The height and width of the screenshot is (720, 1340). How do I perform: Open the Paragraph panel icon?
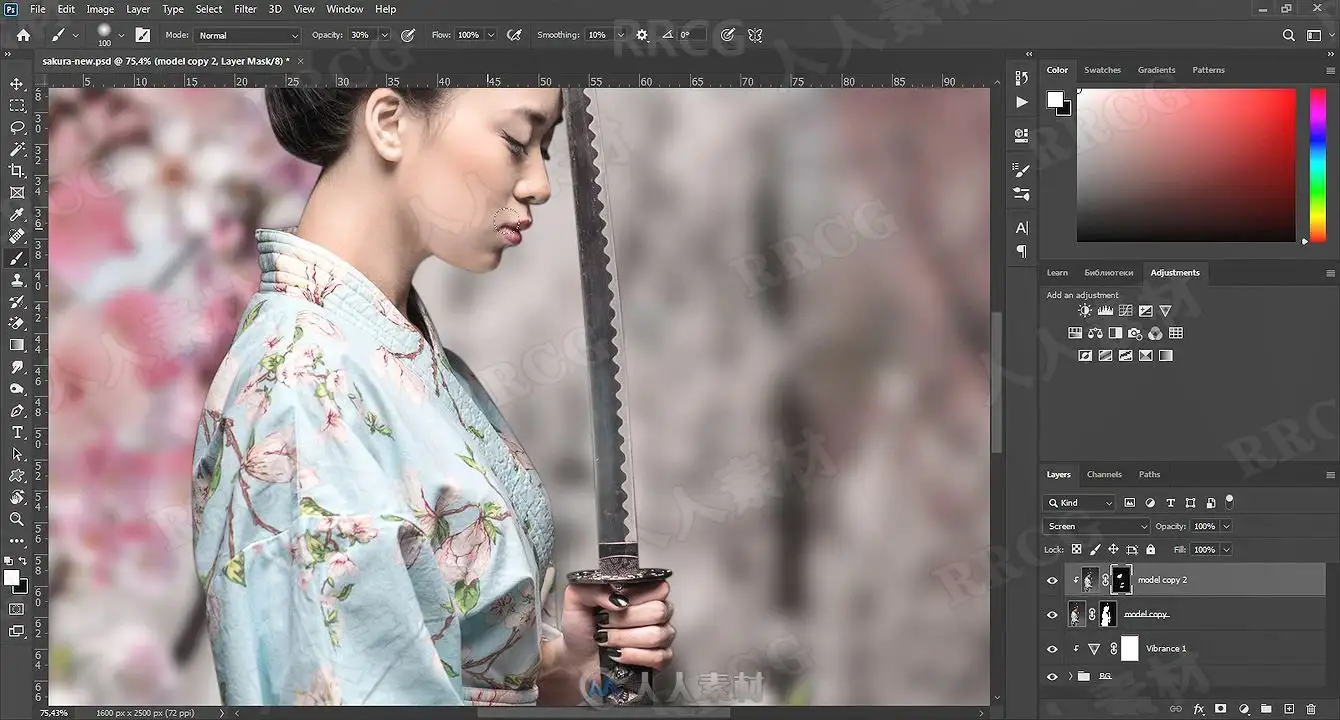click(1021, 251)
